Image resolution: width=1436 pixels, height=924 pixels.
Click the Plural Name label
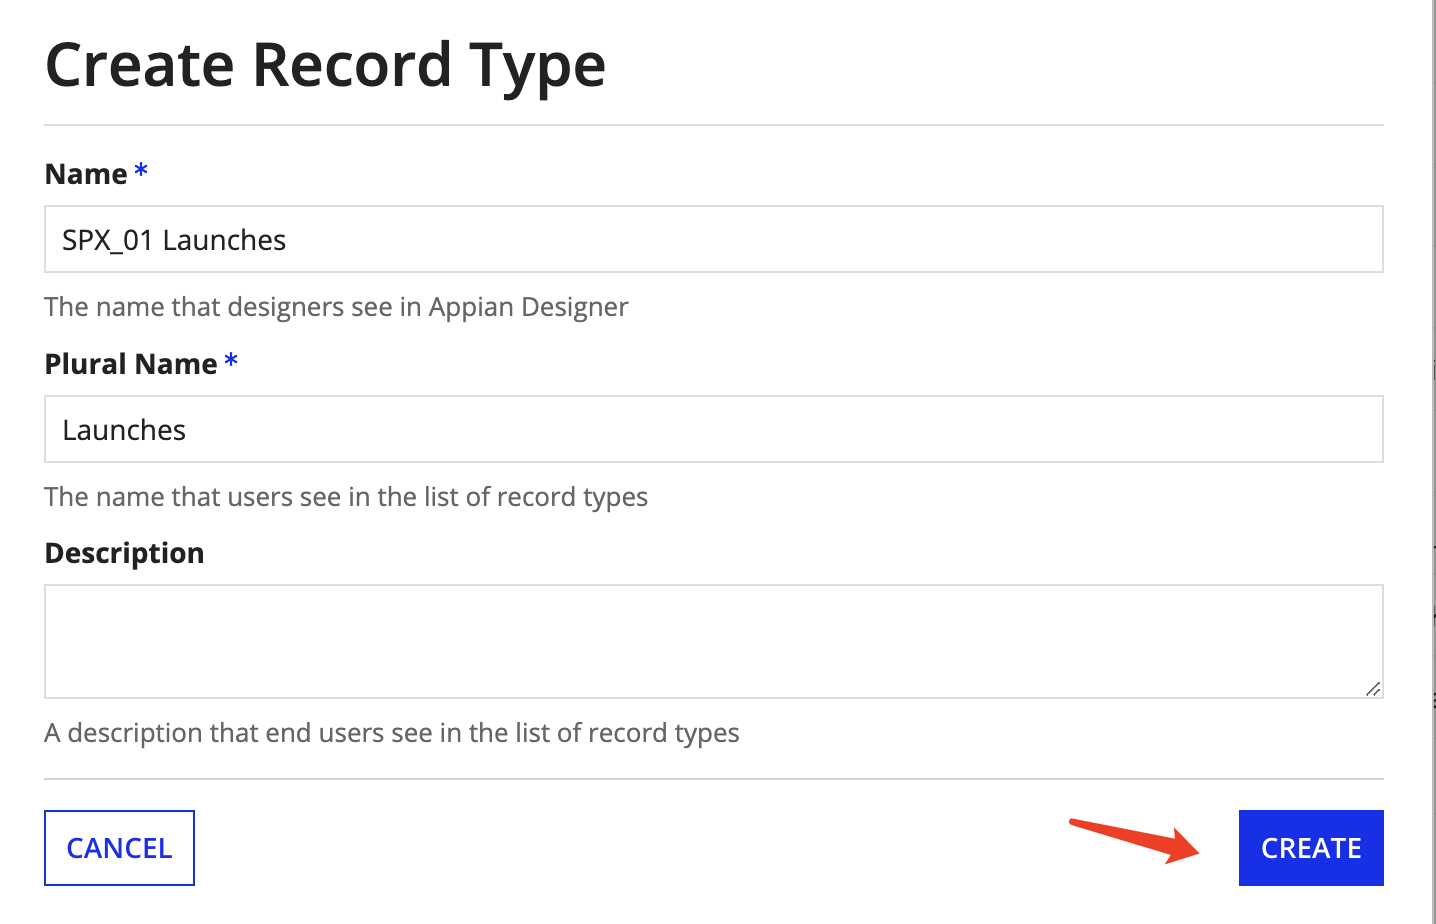pyautogui.click(x=131, y=364)
